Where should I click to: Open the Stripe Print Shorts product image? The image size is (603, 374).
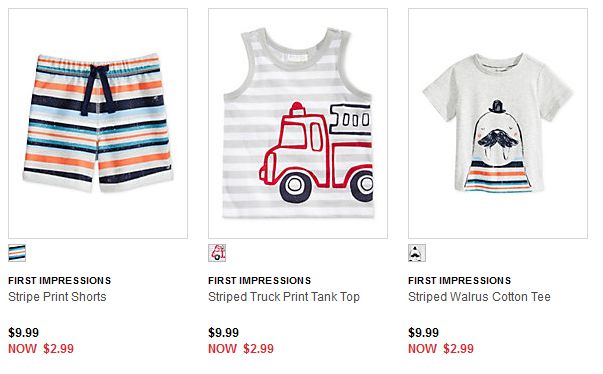[98, 123]
